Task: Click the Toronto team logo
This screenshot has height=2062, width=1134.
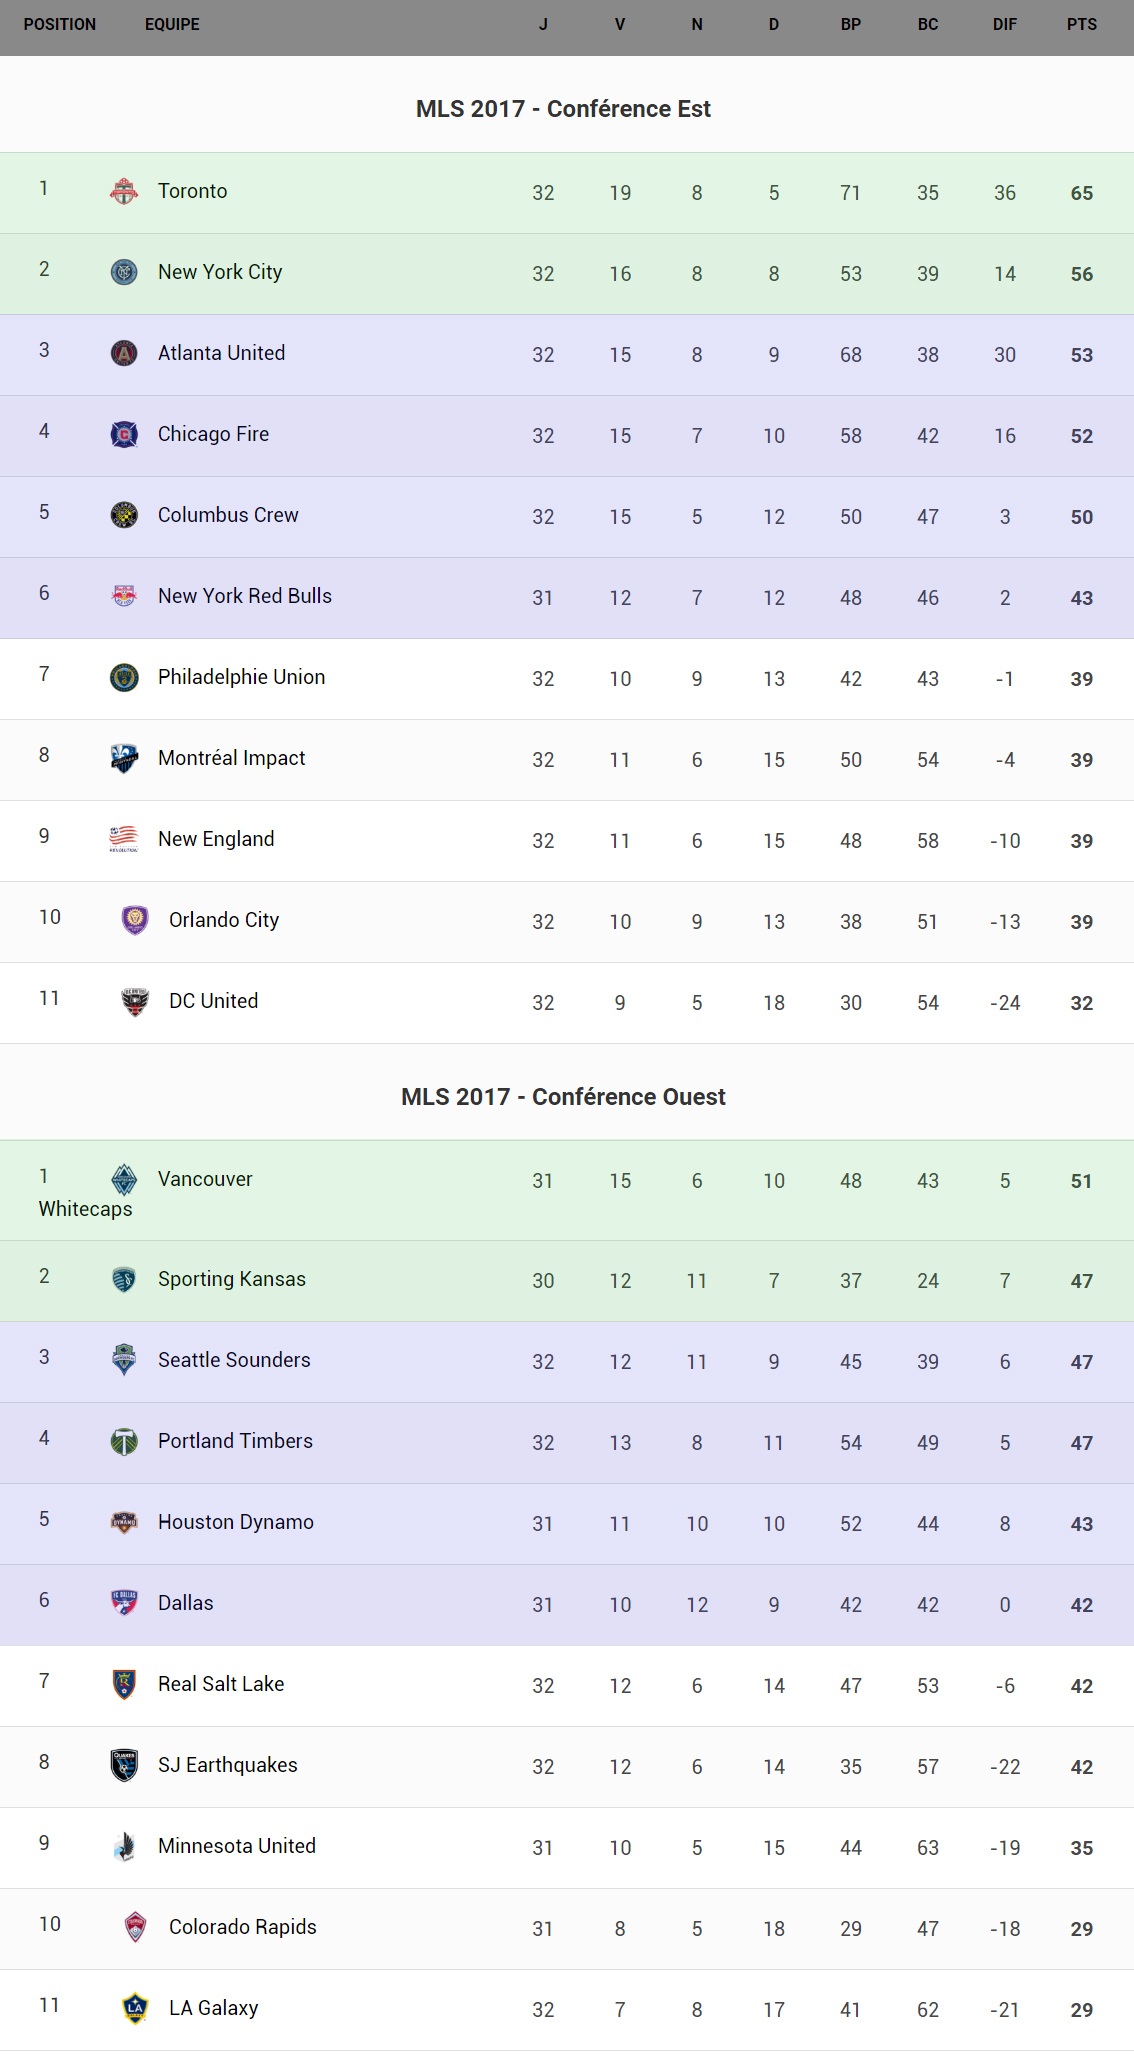Action: click(x=124, y=191)
